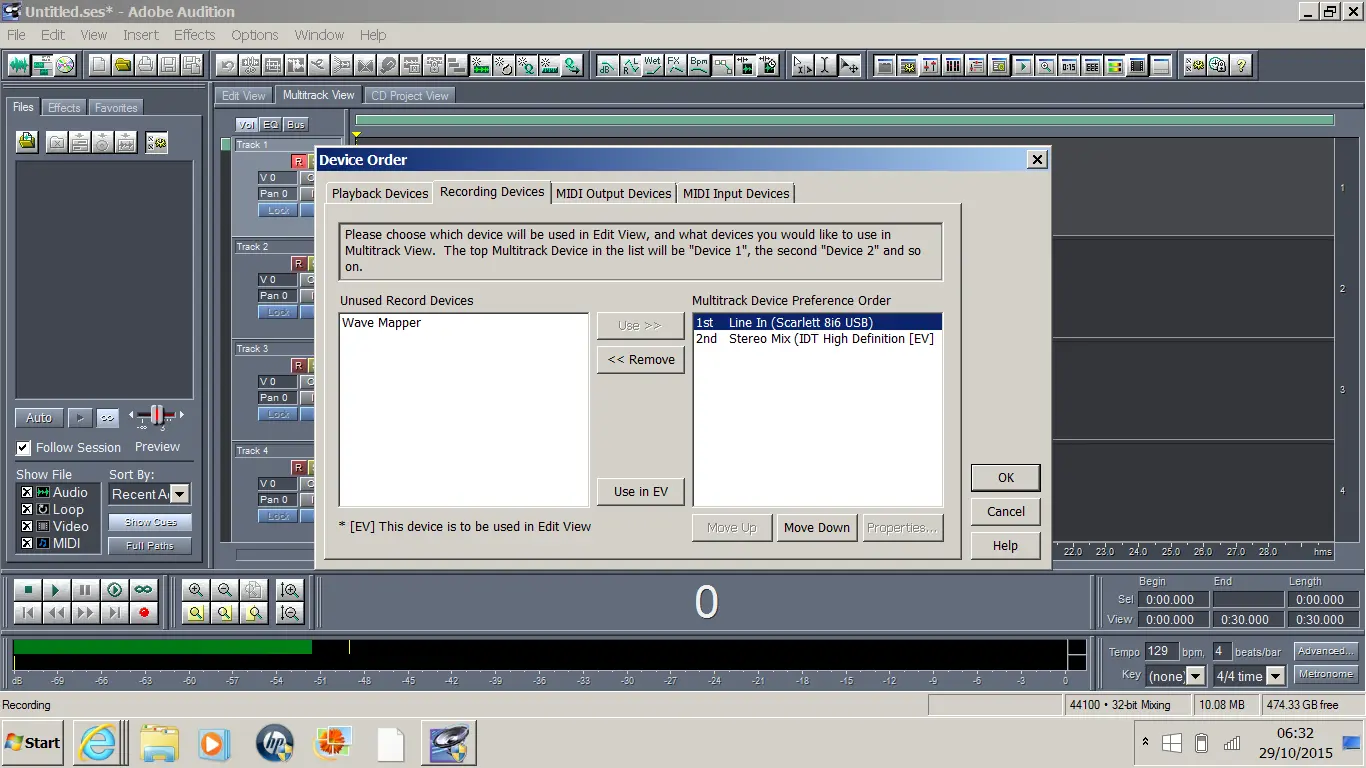1366x768 pixels.
Task: Select the Move/Copy Clip tool
Action: 848,66
